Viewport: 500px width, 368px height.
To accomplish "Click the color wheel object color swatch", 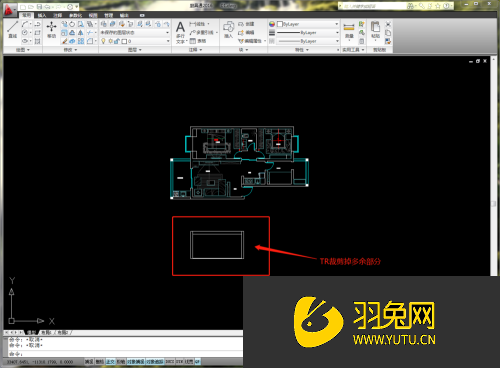I will click(x=272, y=24).
